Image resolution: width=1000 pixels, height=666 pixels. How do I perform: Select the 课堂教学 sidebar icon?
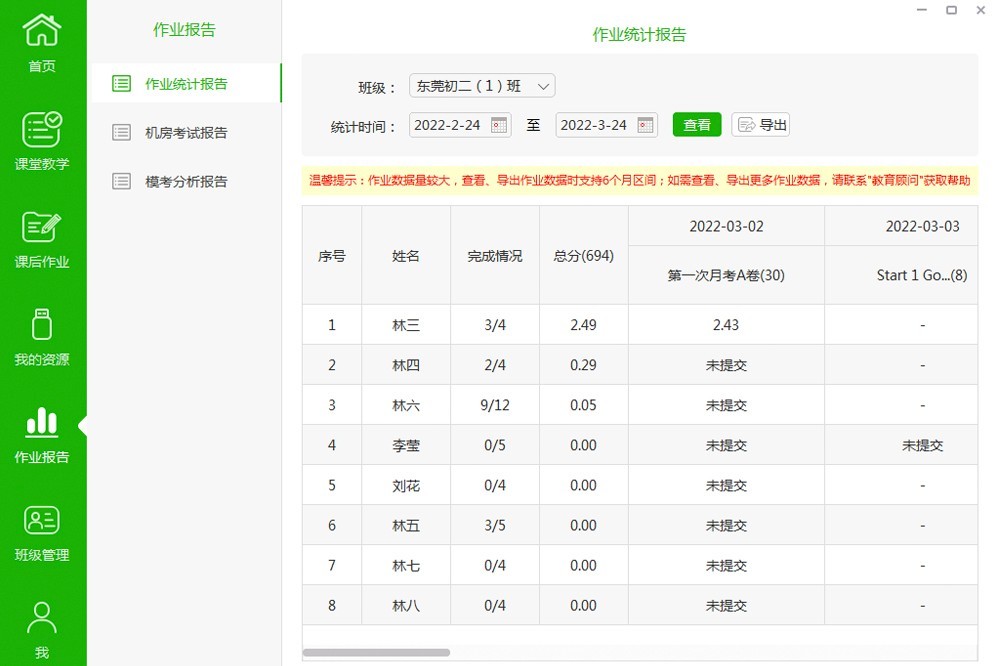pyautogui.click(x=41, y=130)
